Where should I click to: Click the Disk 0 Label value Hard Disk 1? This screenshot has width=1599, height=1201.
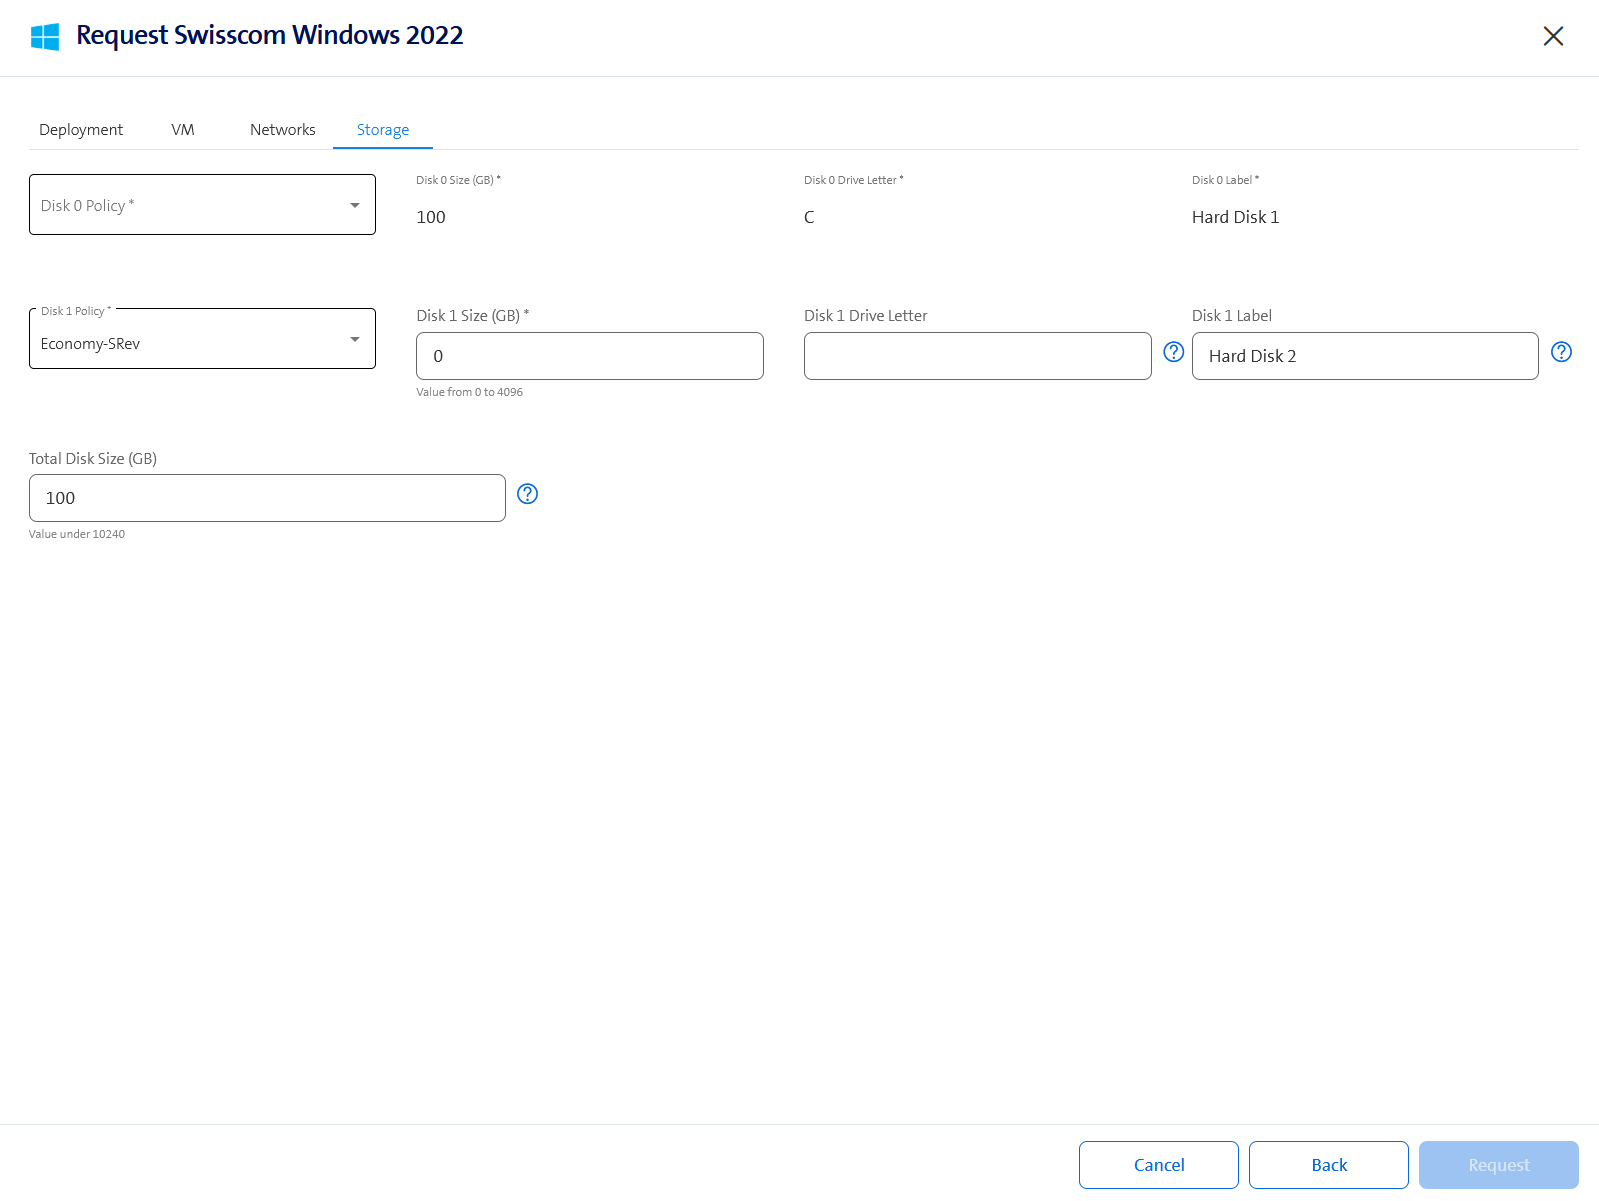click(x=1235, y=217)
